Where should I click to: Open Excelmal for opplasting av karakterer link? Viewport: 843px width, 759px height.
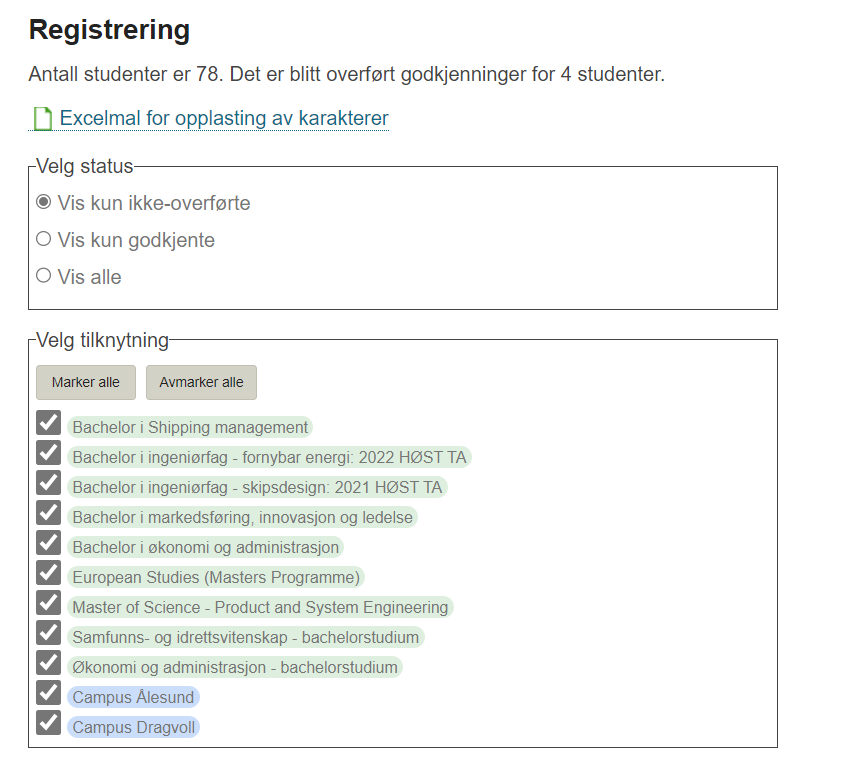click(224, 118)
